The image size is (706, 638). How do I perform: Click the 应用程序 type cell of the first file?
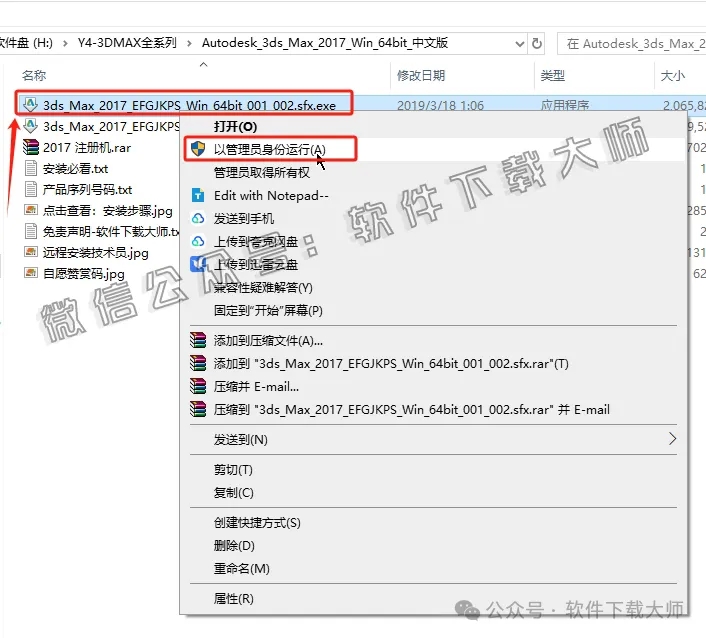point(565,105)
